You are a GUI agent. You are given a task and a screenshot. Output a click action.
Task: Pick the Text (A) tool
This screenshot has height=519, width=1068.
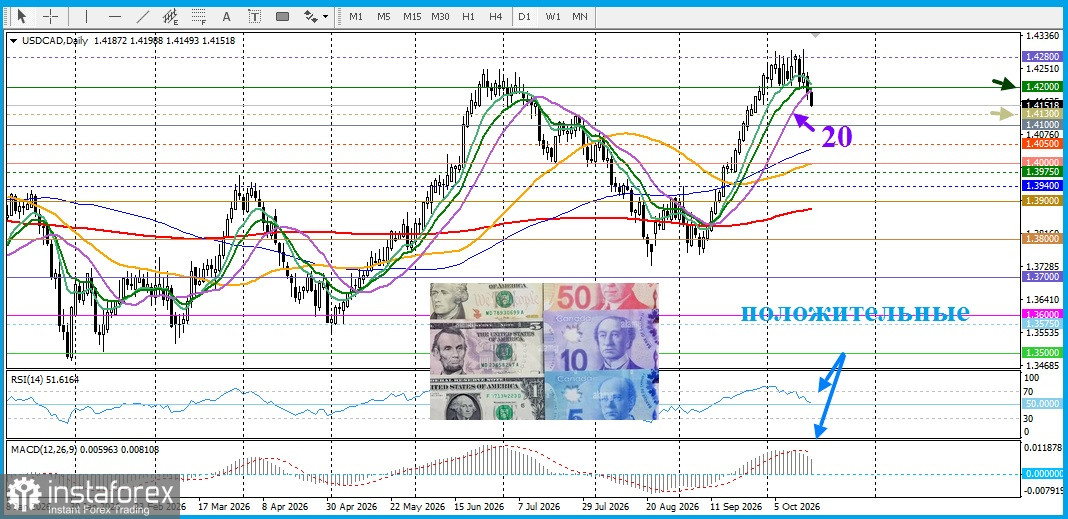tap(227, 16)
